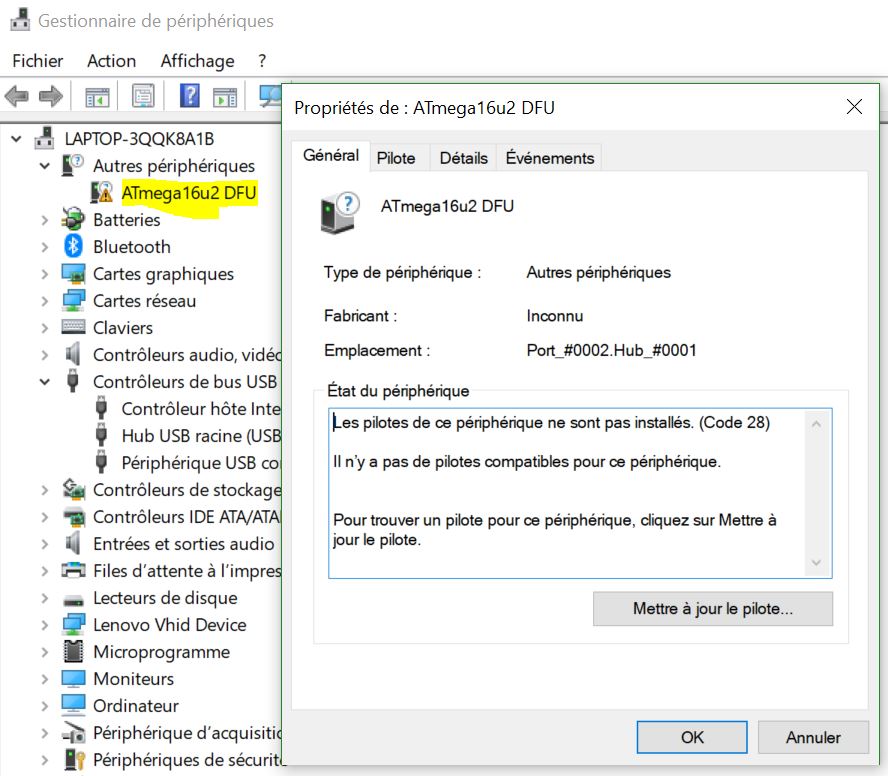Switch to the Pilote tab
888x776 pixels.
click(397, 158)
